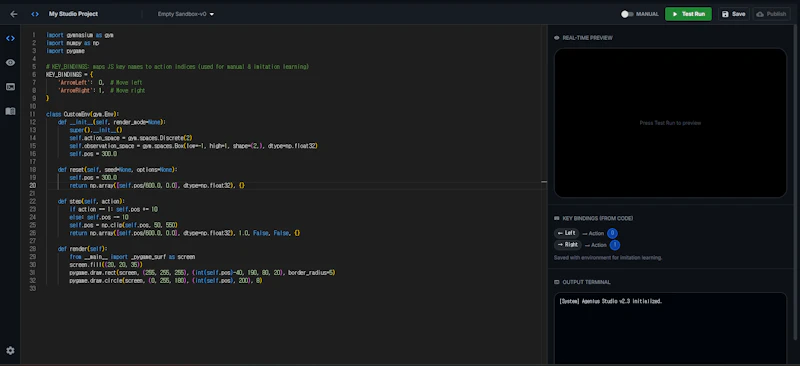800x366 pixels.
Task: Click 'def __init__(self, render_mode=None):' line
Action: tap(112, 123)
